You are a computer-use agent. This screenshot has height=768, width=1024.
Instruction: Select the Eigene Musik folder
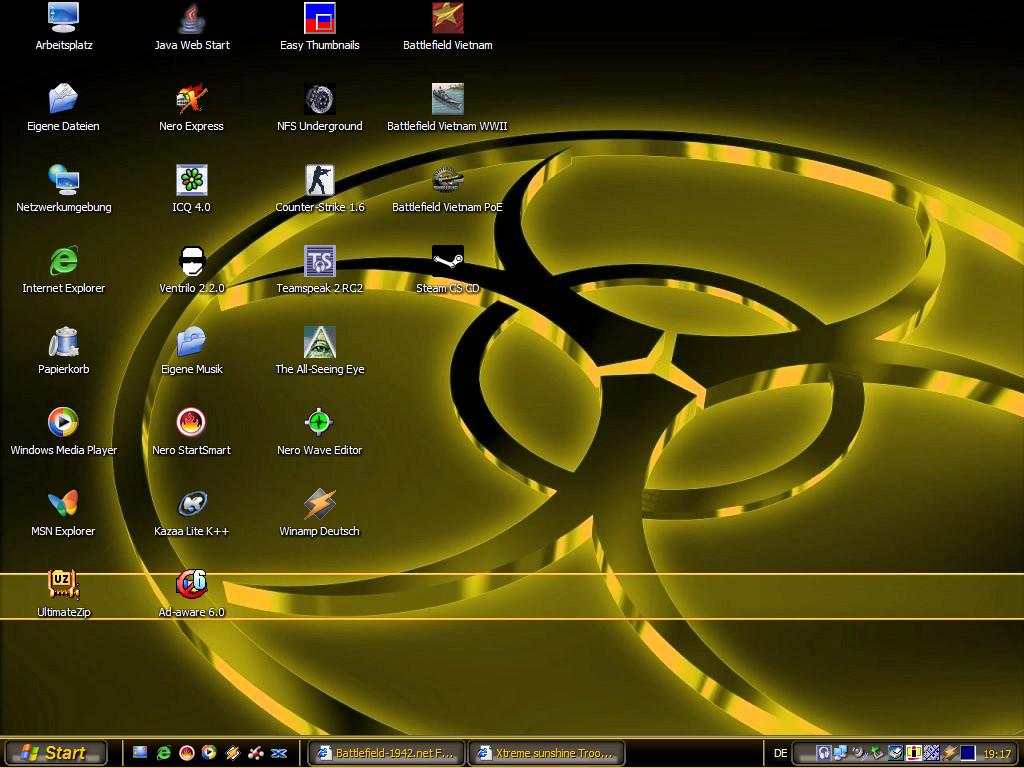[x=191, y=351]
